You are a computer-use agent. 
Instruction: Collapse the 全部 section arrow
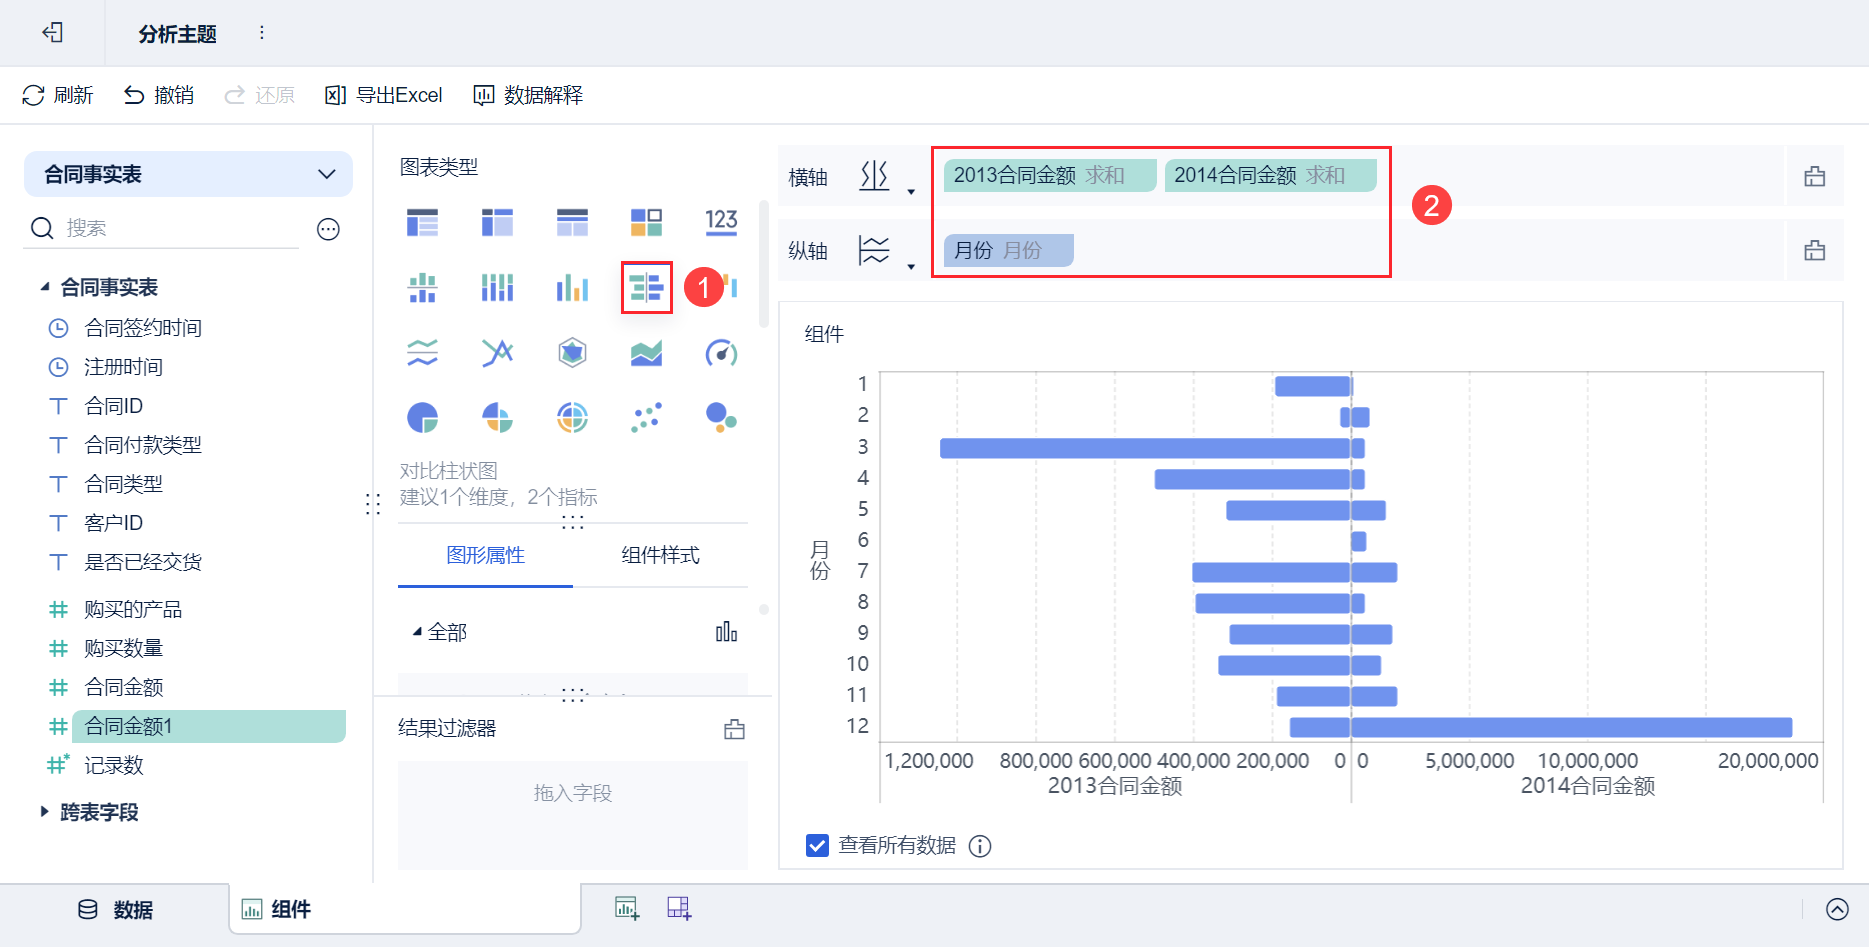point(417,632)
